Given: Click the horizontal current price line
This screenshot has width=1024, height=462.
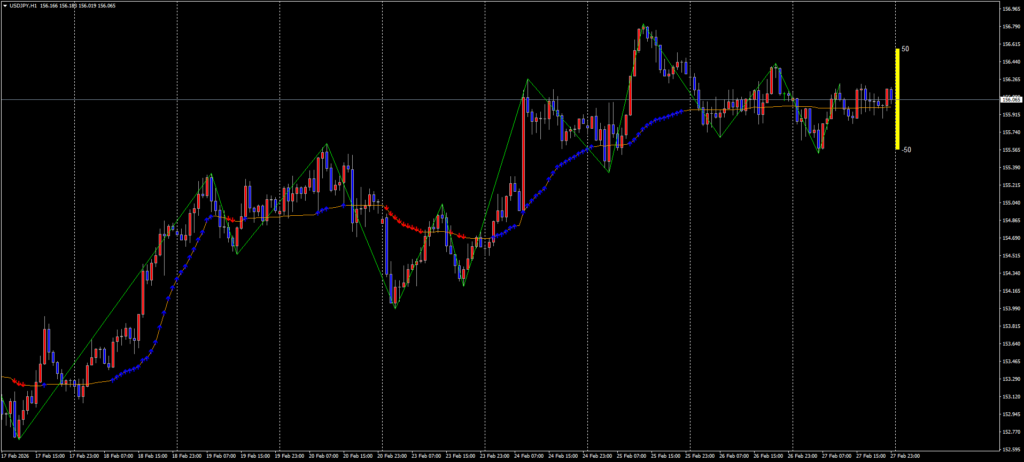Looking at the screenshot, I should tap(300, 99).
